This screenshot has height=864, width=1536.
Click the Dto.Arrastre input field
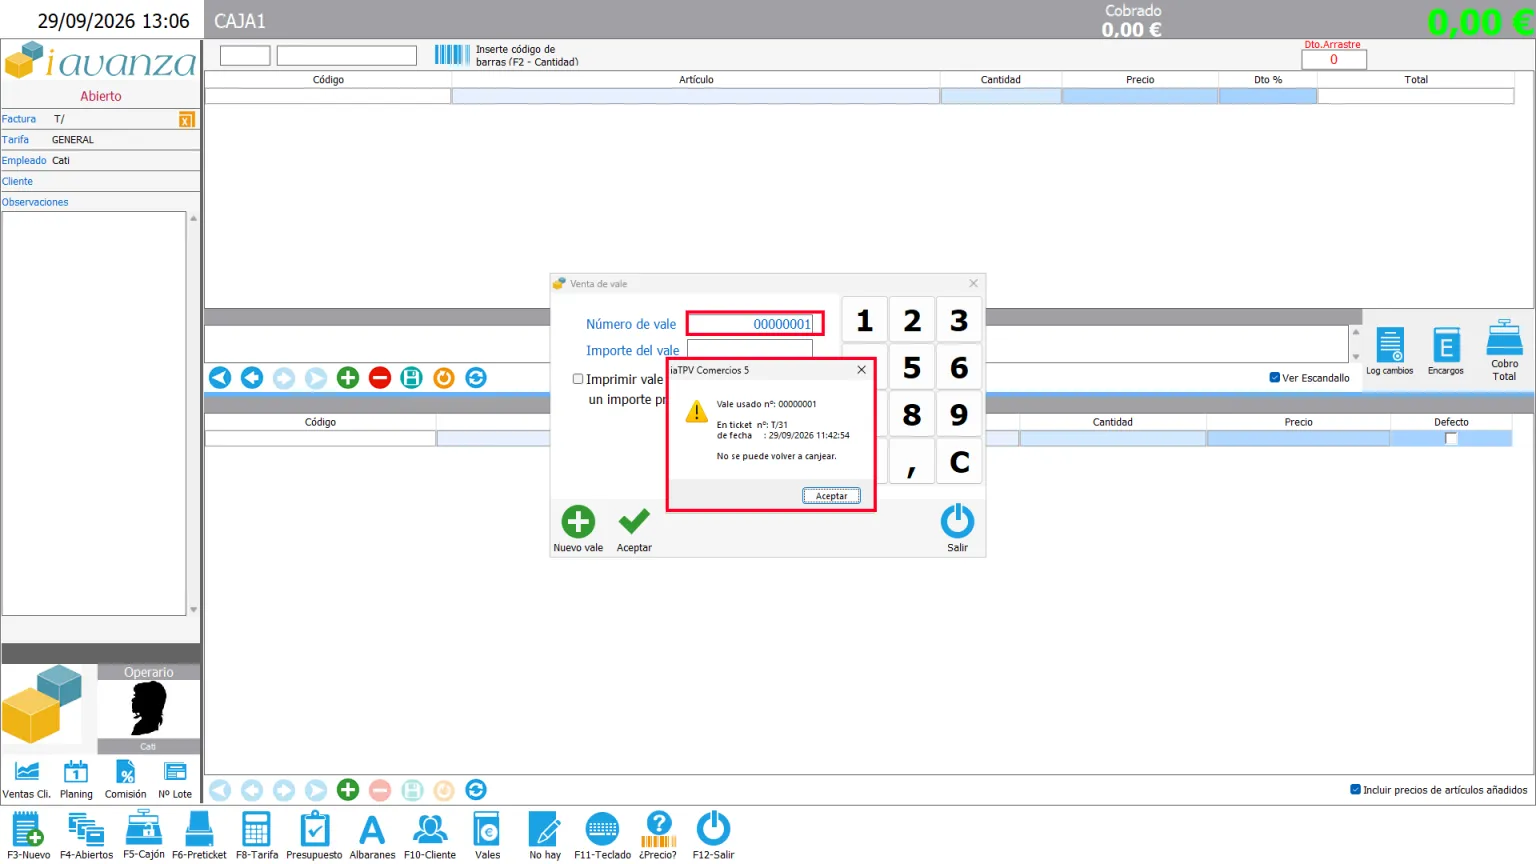pos(1333,60)
